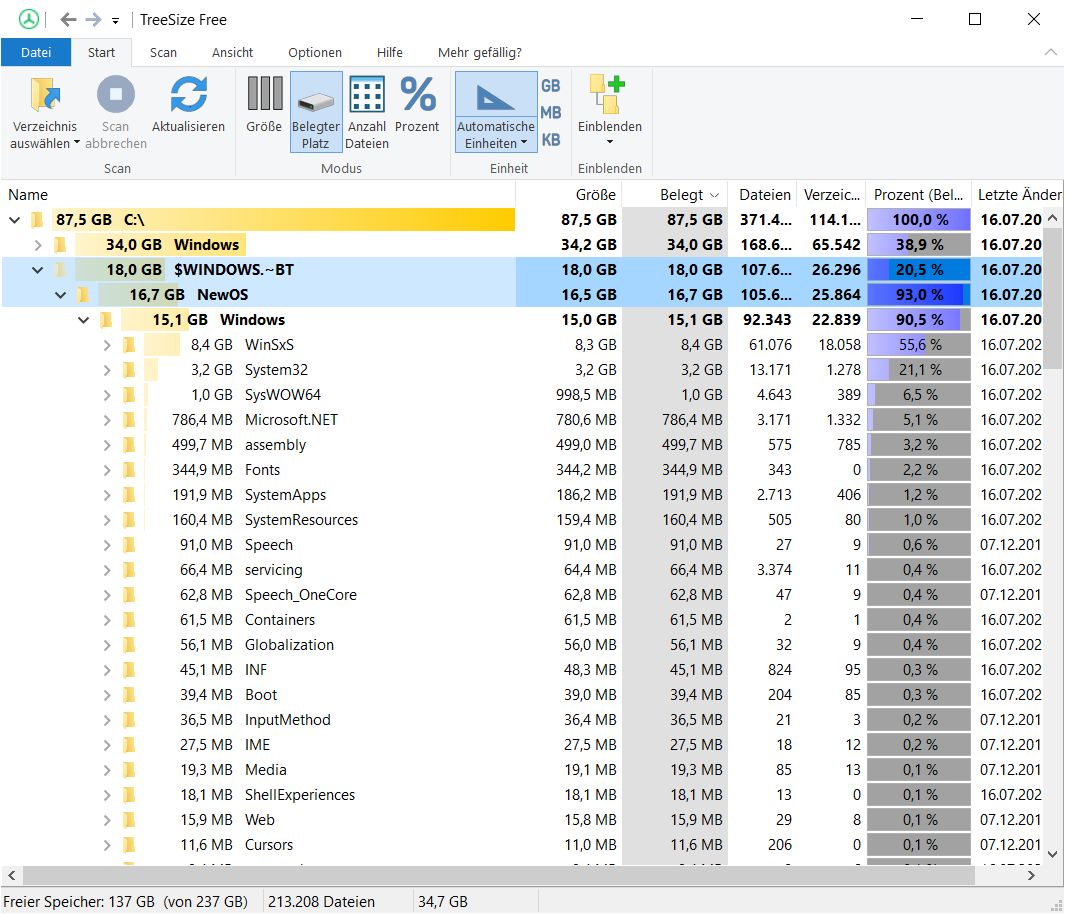This screenshot has height=914, width=1065.
Task: Switch to the Scan ribbon tab
Action: [163, 52]
